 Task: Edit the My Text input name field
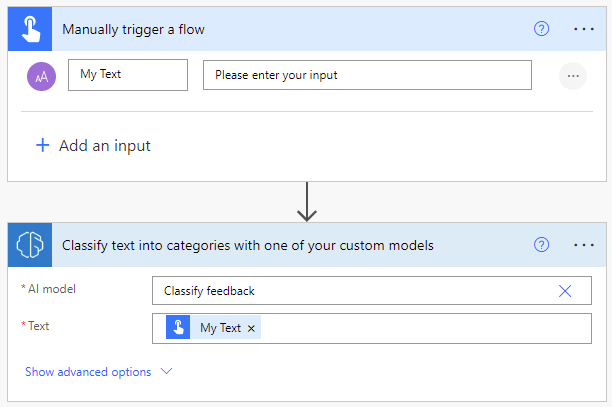(x=127, y=75)
